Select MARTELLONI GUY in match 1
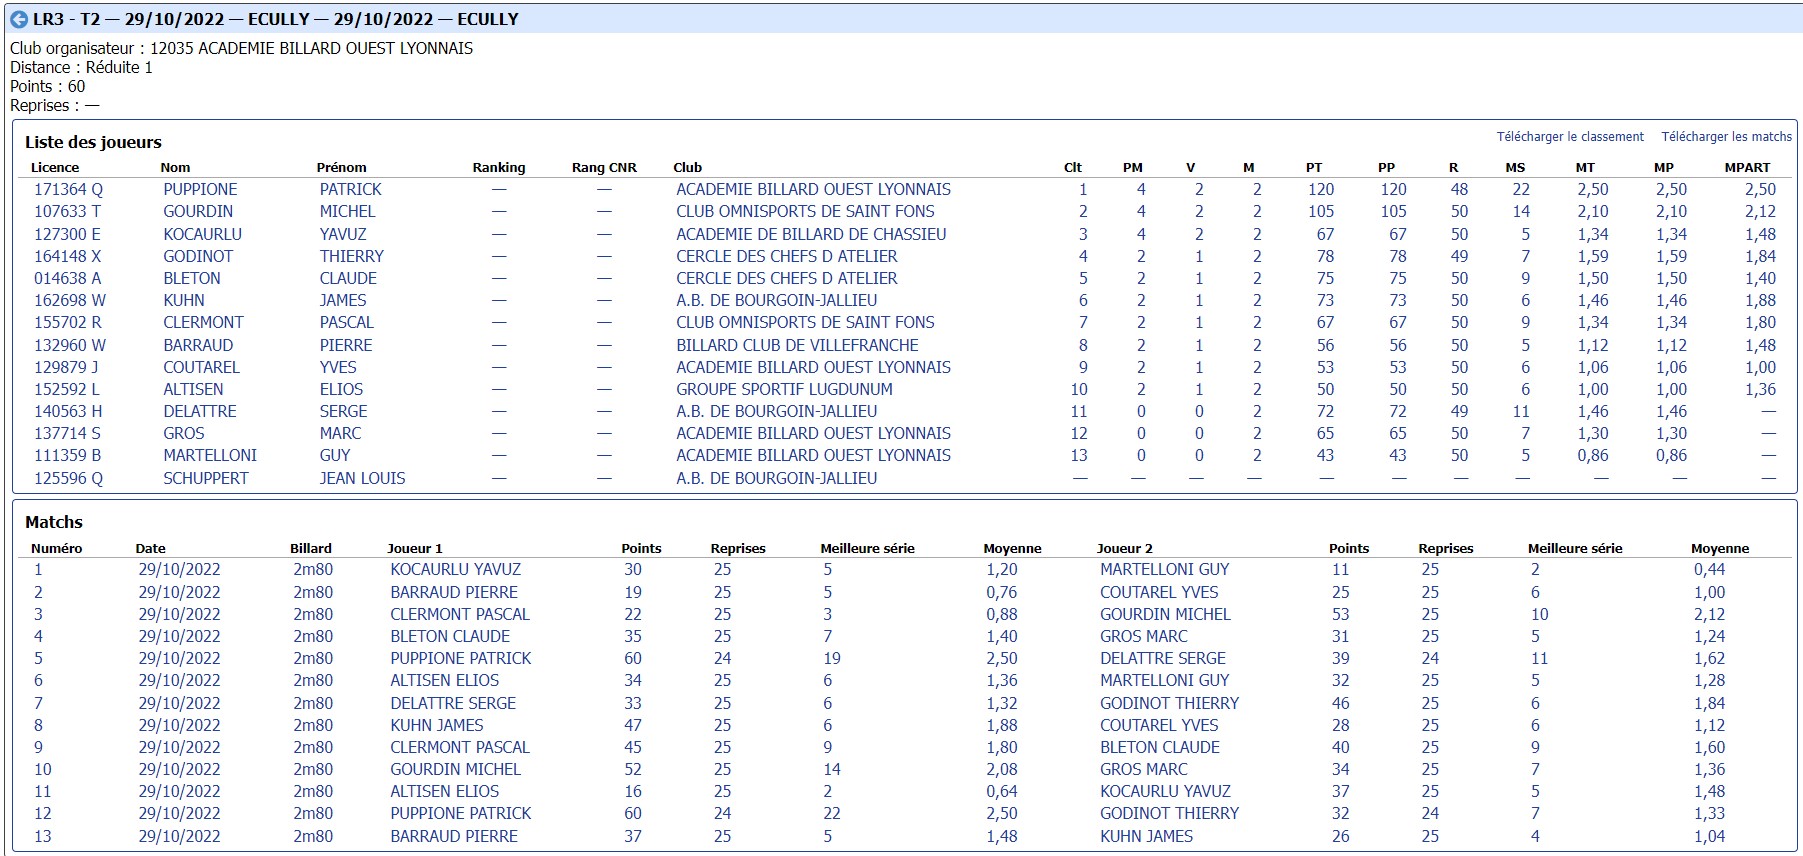Viewport: 1803px width, 856px height. [1164, 569]
